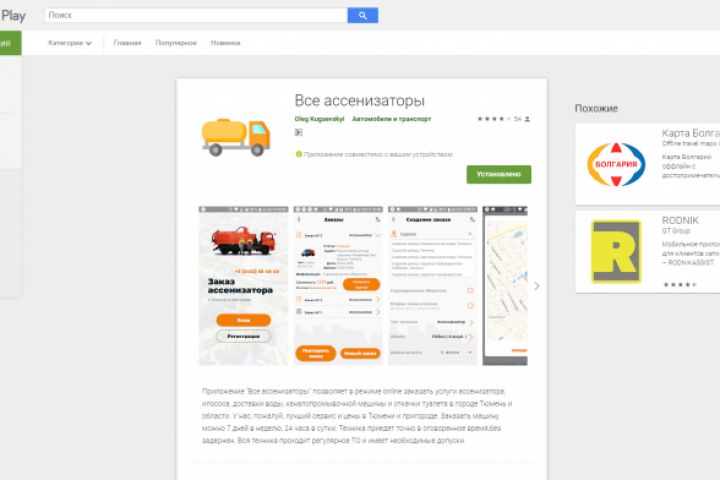Click the reviewers person icon beside 54
The height and width of the screenshot is (480, 720).
pos(527,119)
